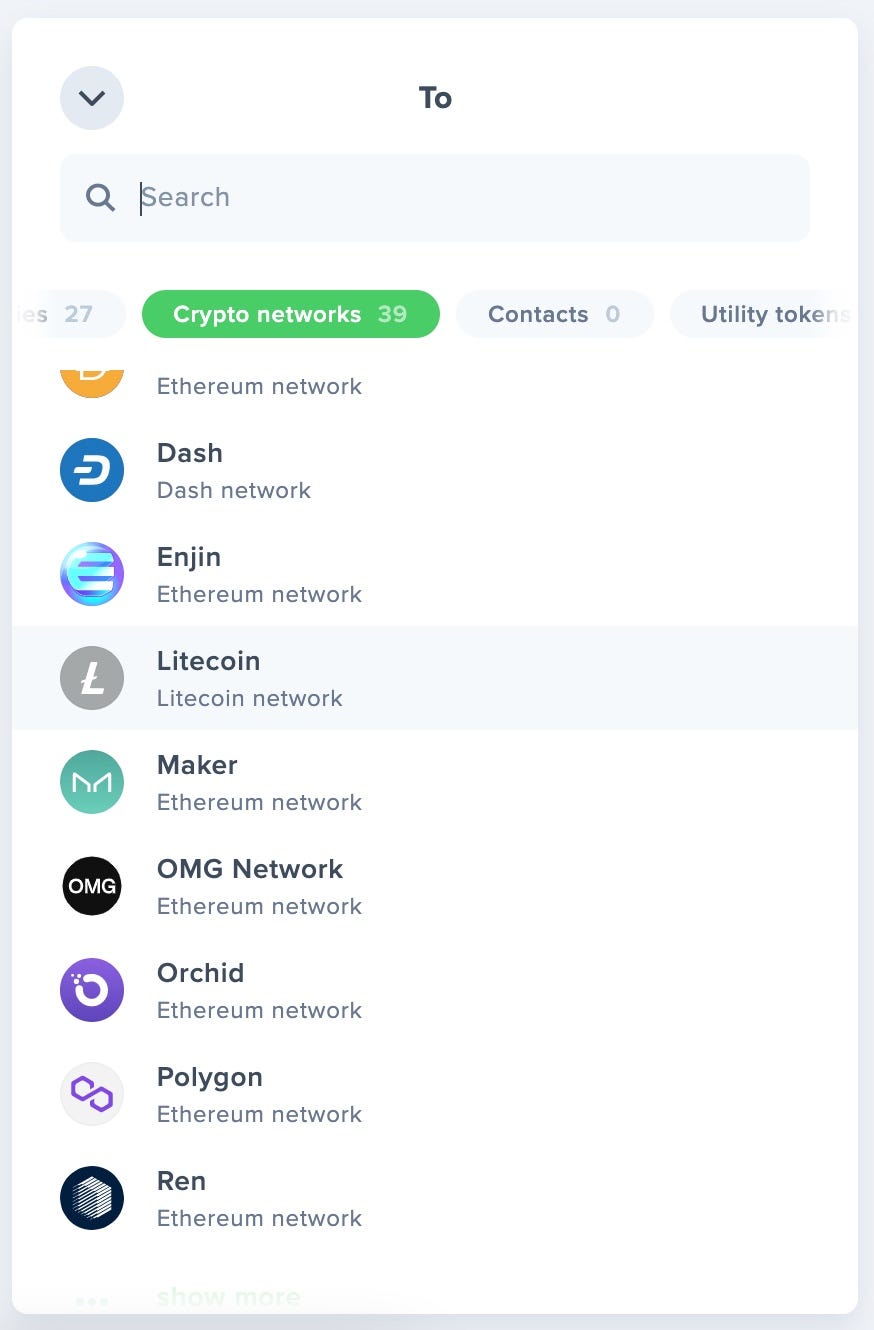Screen dimensions: 874x1330
Task: Select the Litecoin logo icon
Action: click(x=92, y=678)
